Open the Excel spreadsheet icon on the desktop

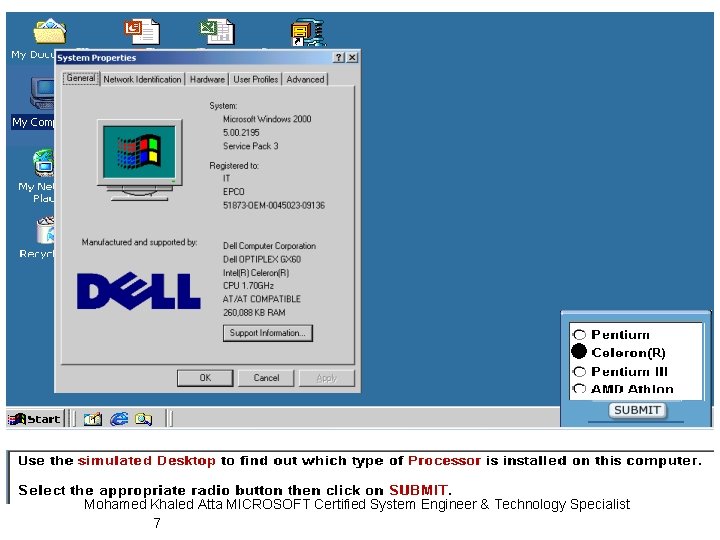click(217, 31)
